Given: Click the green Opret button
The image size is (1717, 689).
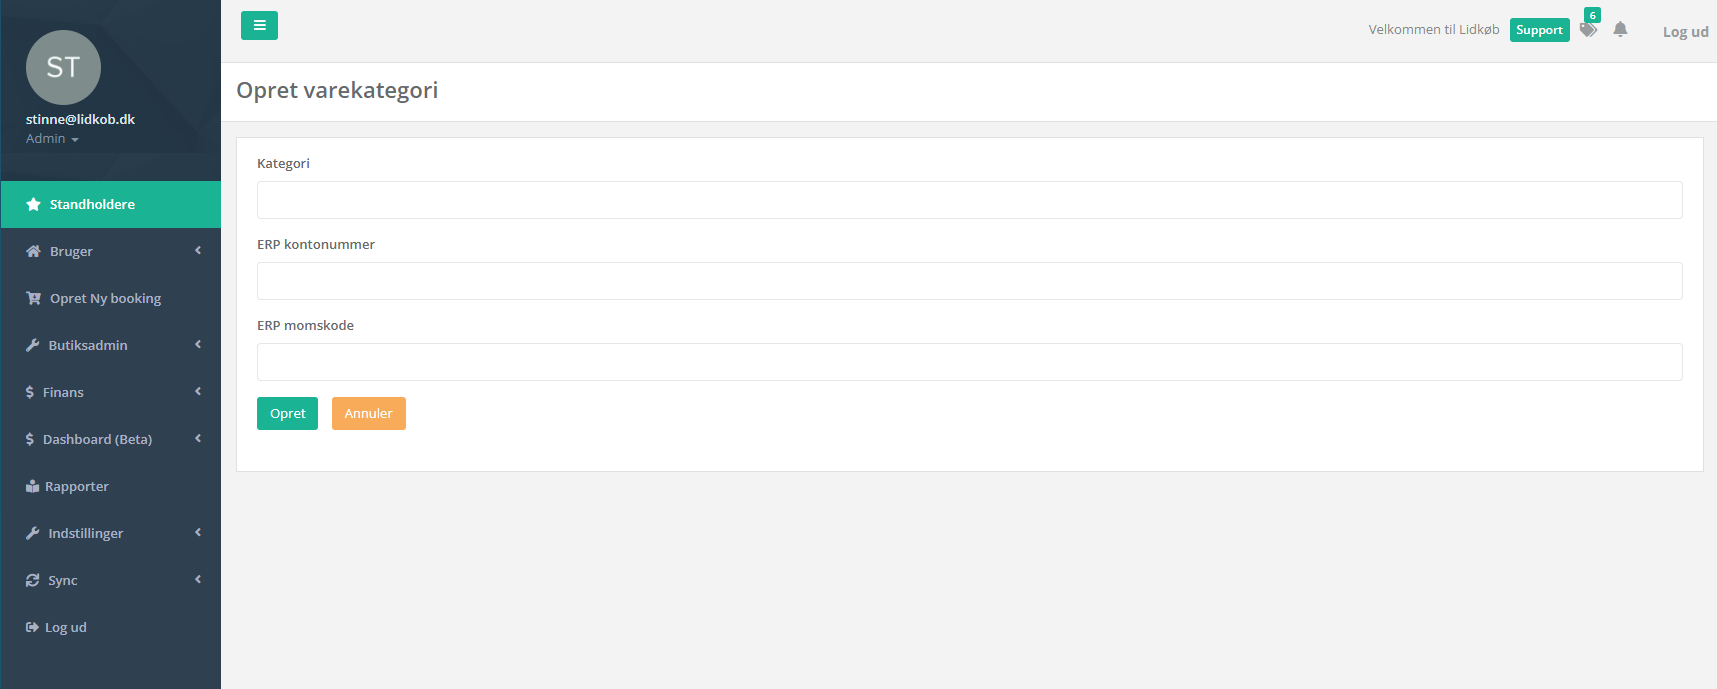Looking at the screenshot, I should point(287,413).
